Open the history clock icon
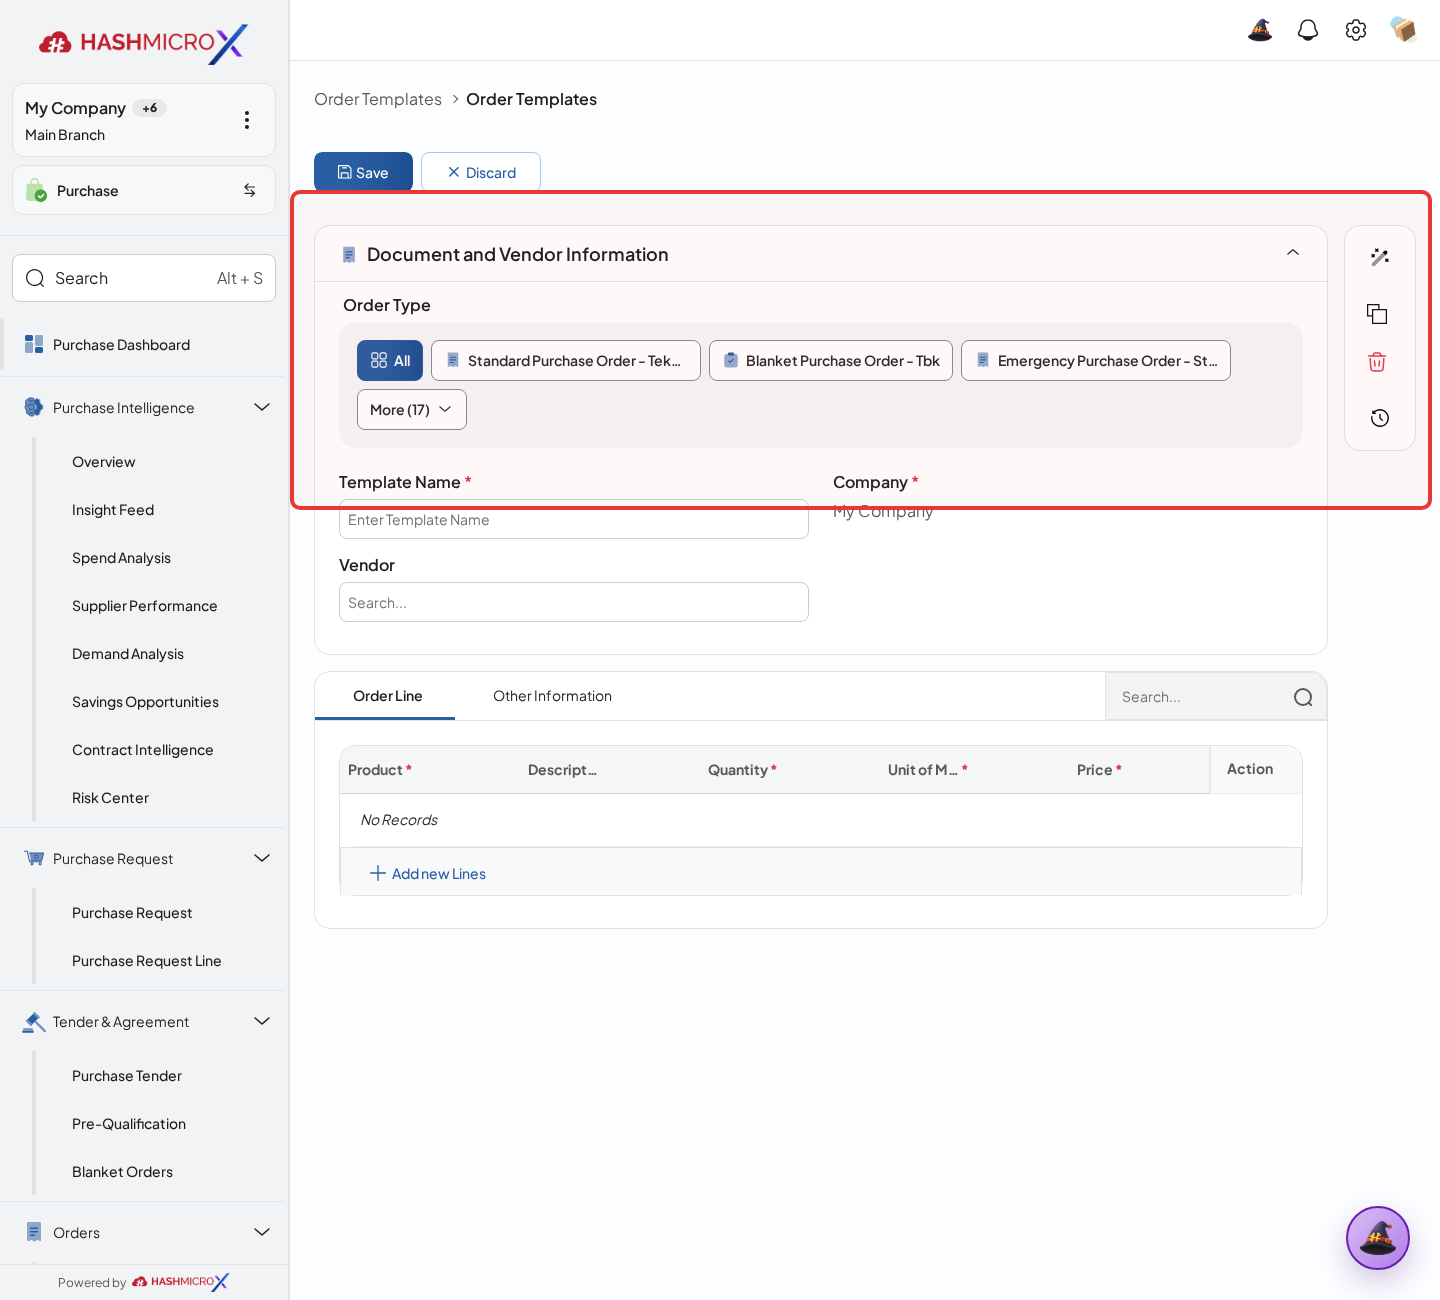This screenshot has width=1440, height=1300. (1380, 418)
